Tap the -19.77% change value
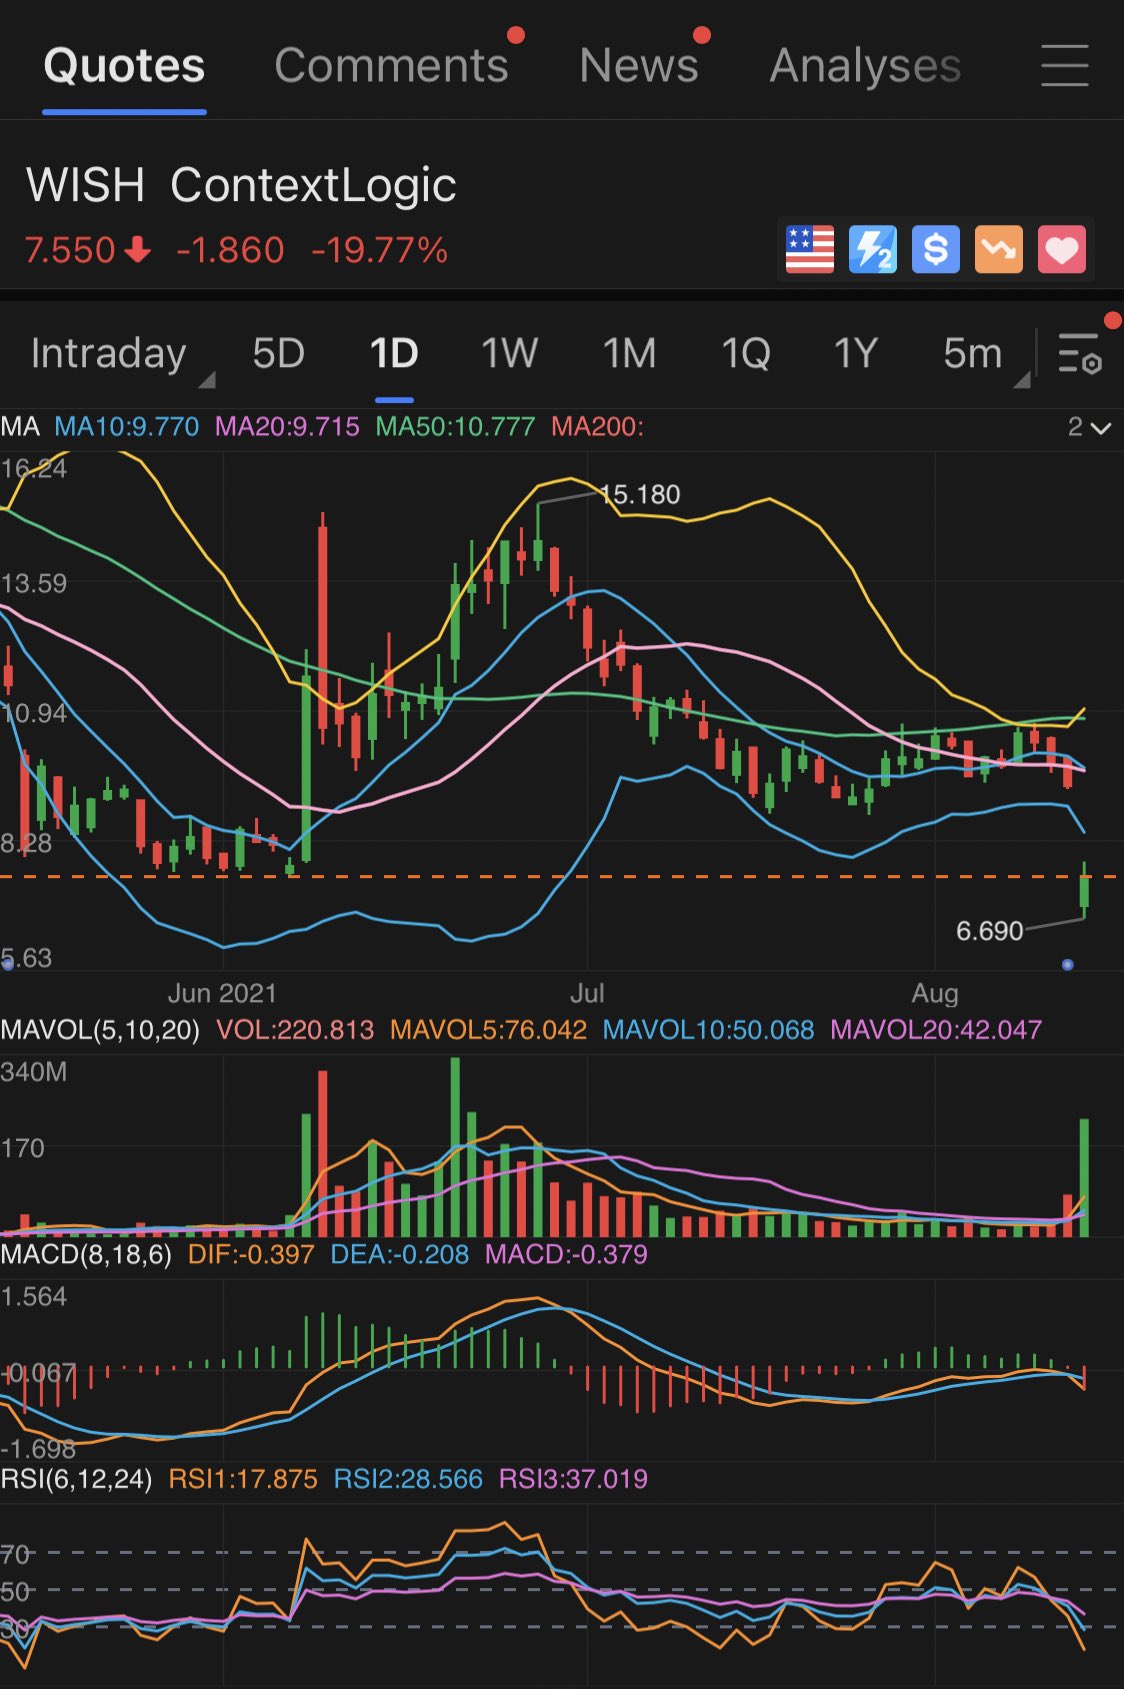 click(379, 250)
